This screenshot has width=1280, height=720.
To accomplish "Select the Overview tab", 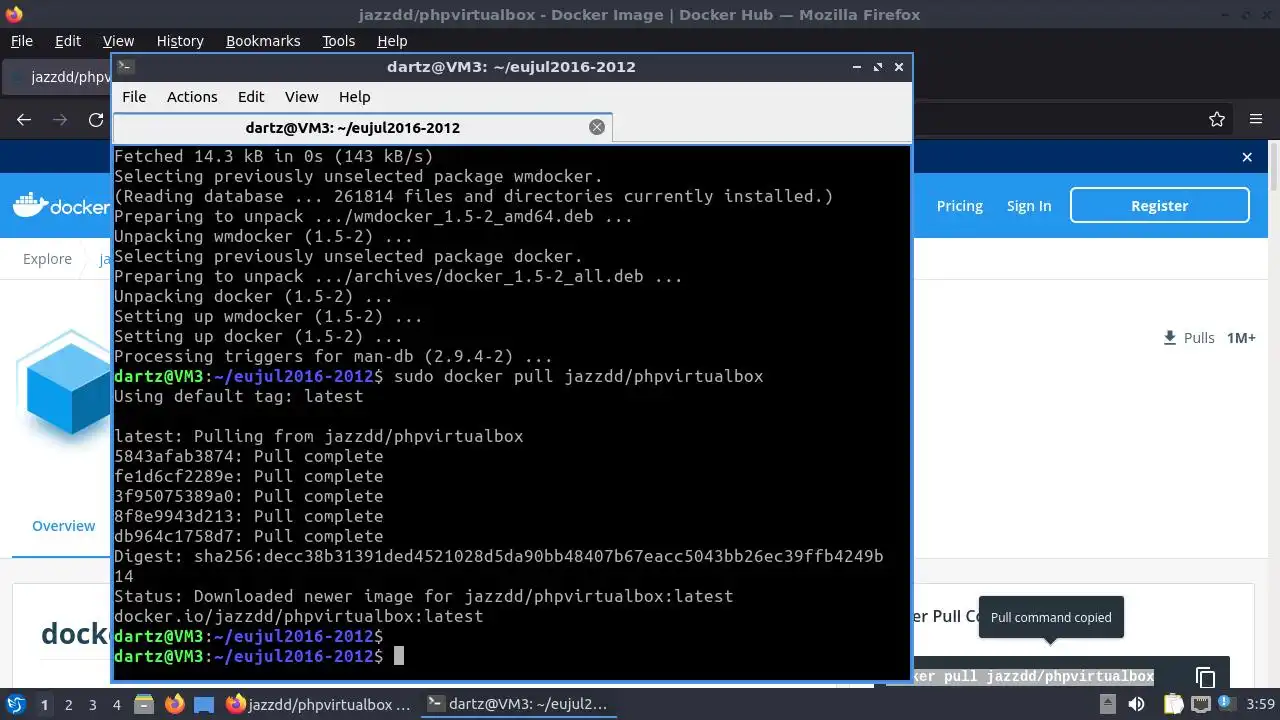I will [64, 526].
